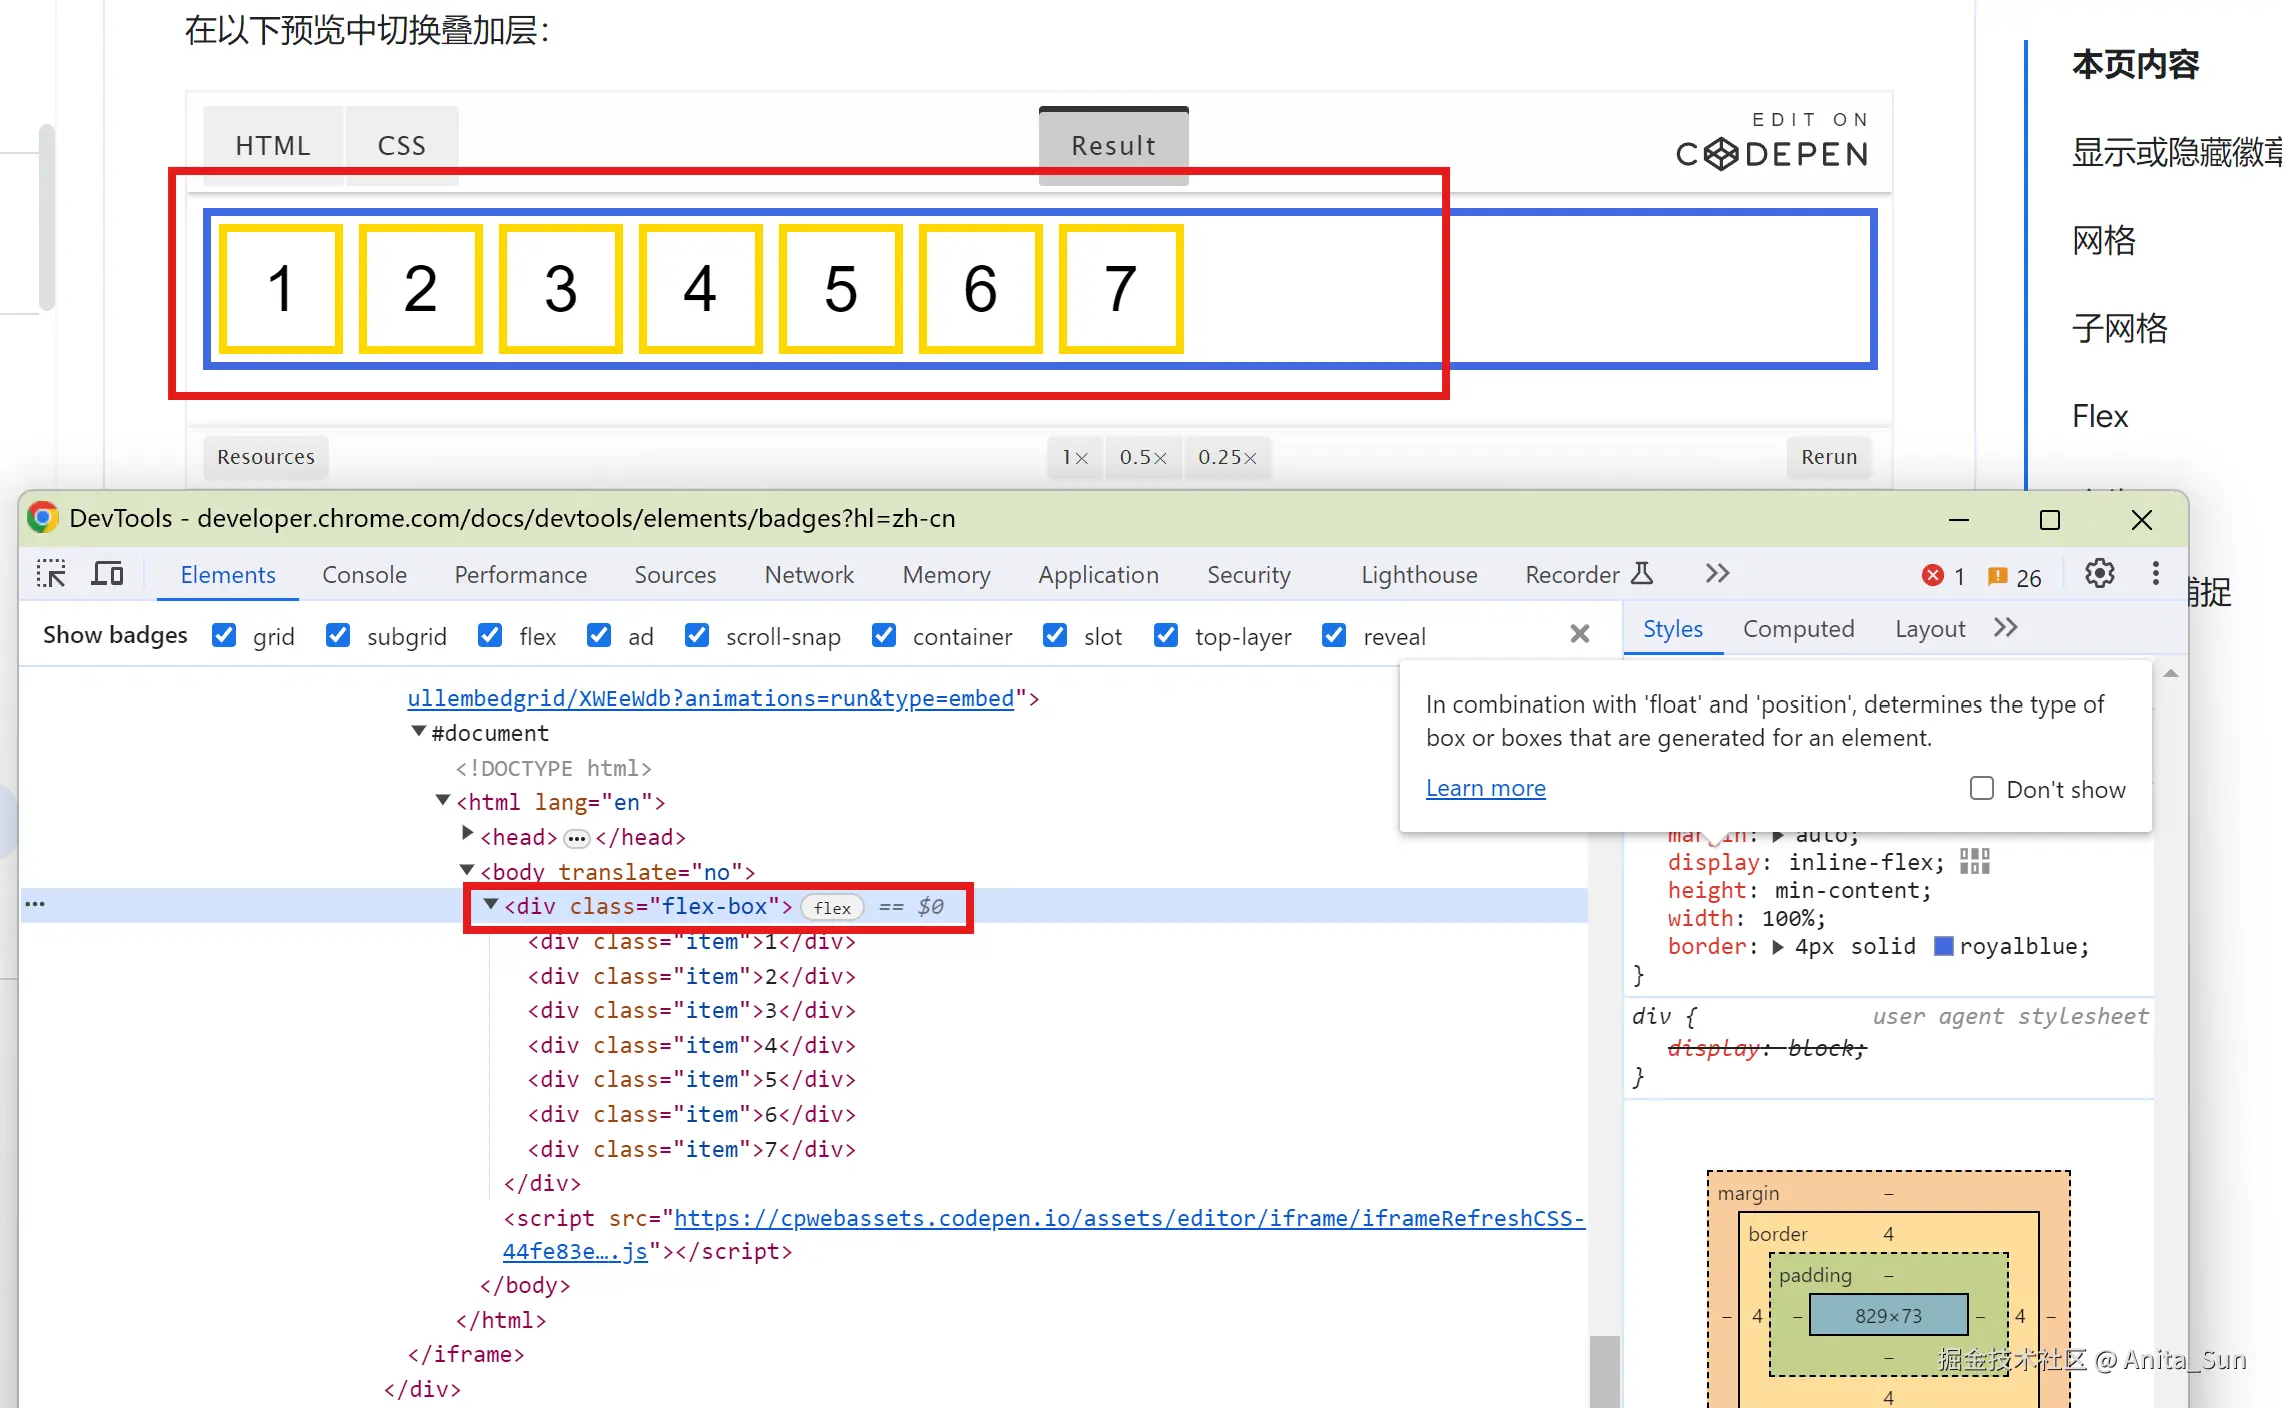Click the three-dot actions on selected row
This screenshot has width=2282, height=1408.
[x=35, y=904]
